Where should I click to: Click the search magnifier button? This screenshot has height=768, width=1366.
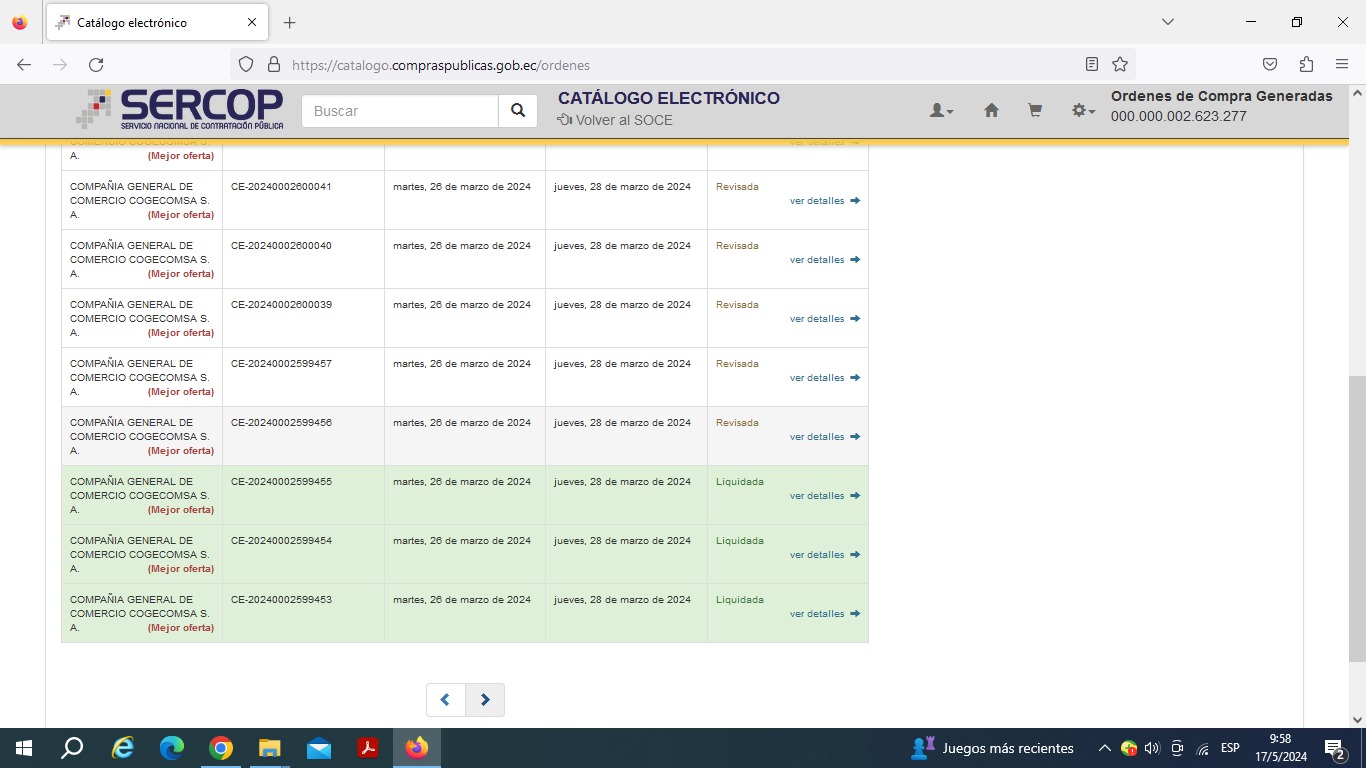tap(518, 111)
